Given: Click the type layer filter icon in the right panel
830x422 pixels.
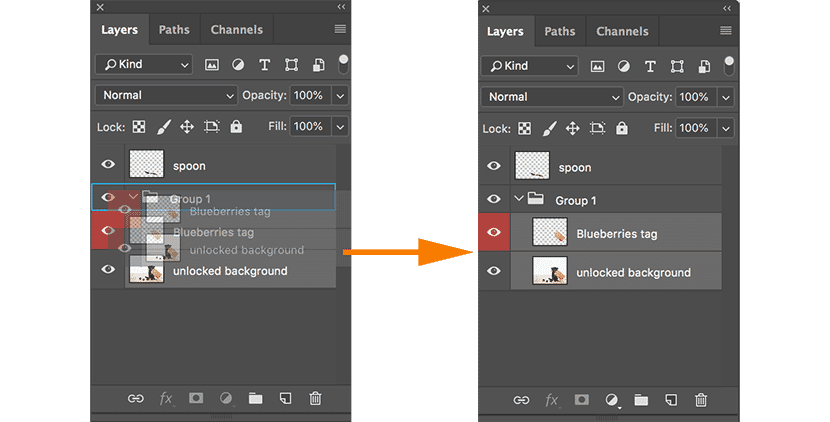Looking at the screenshot, I should pyautogui.click(x=650, y=66).
